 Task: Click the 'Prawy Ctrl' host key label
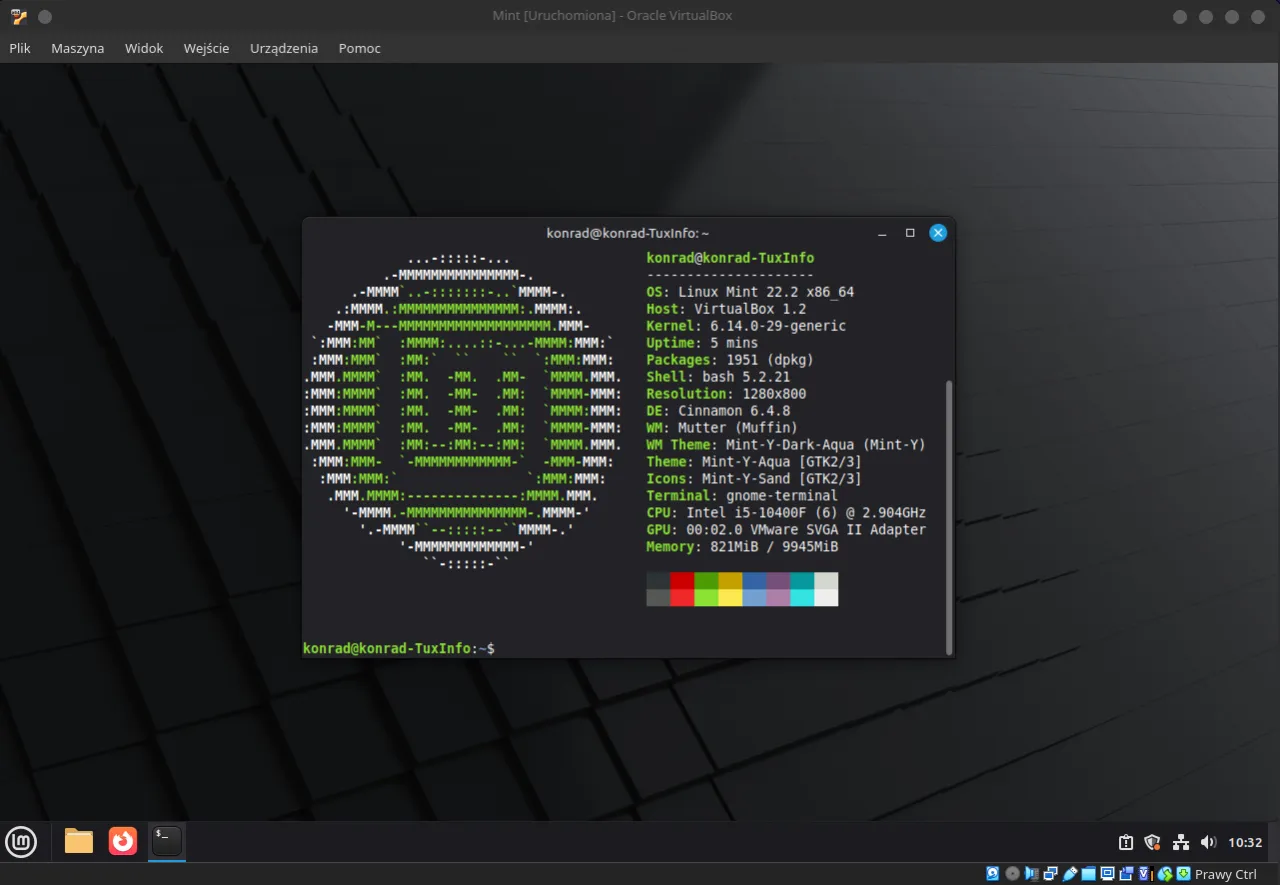pyautogui.click(x=1226, y=874)
